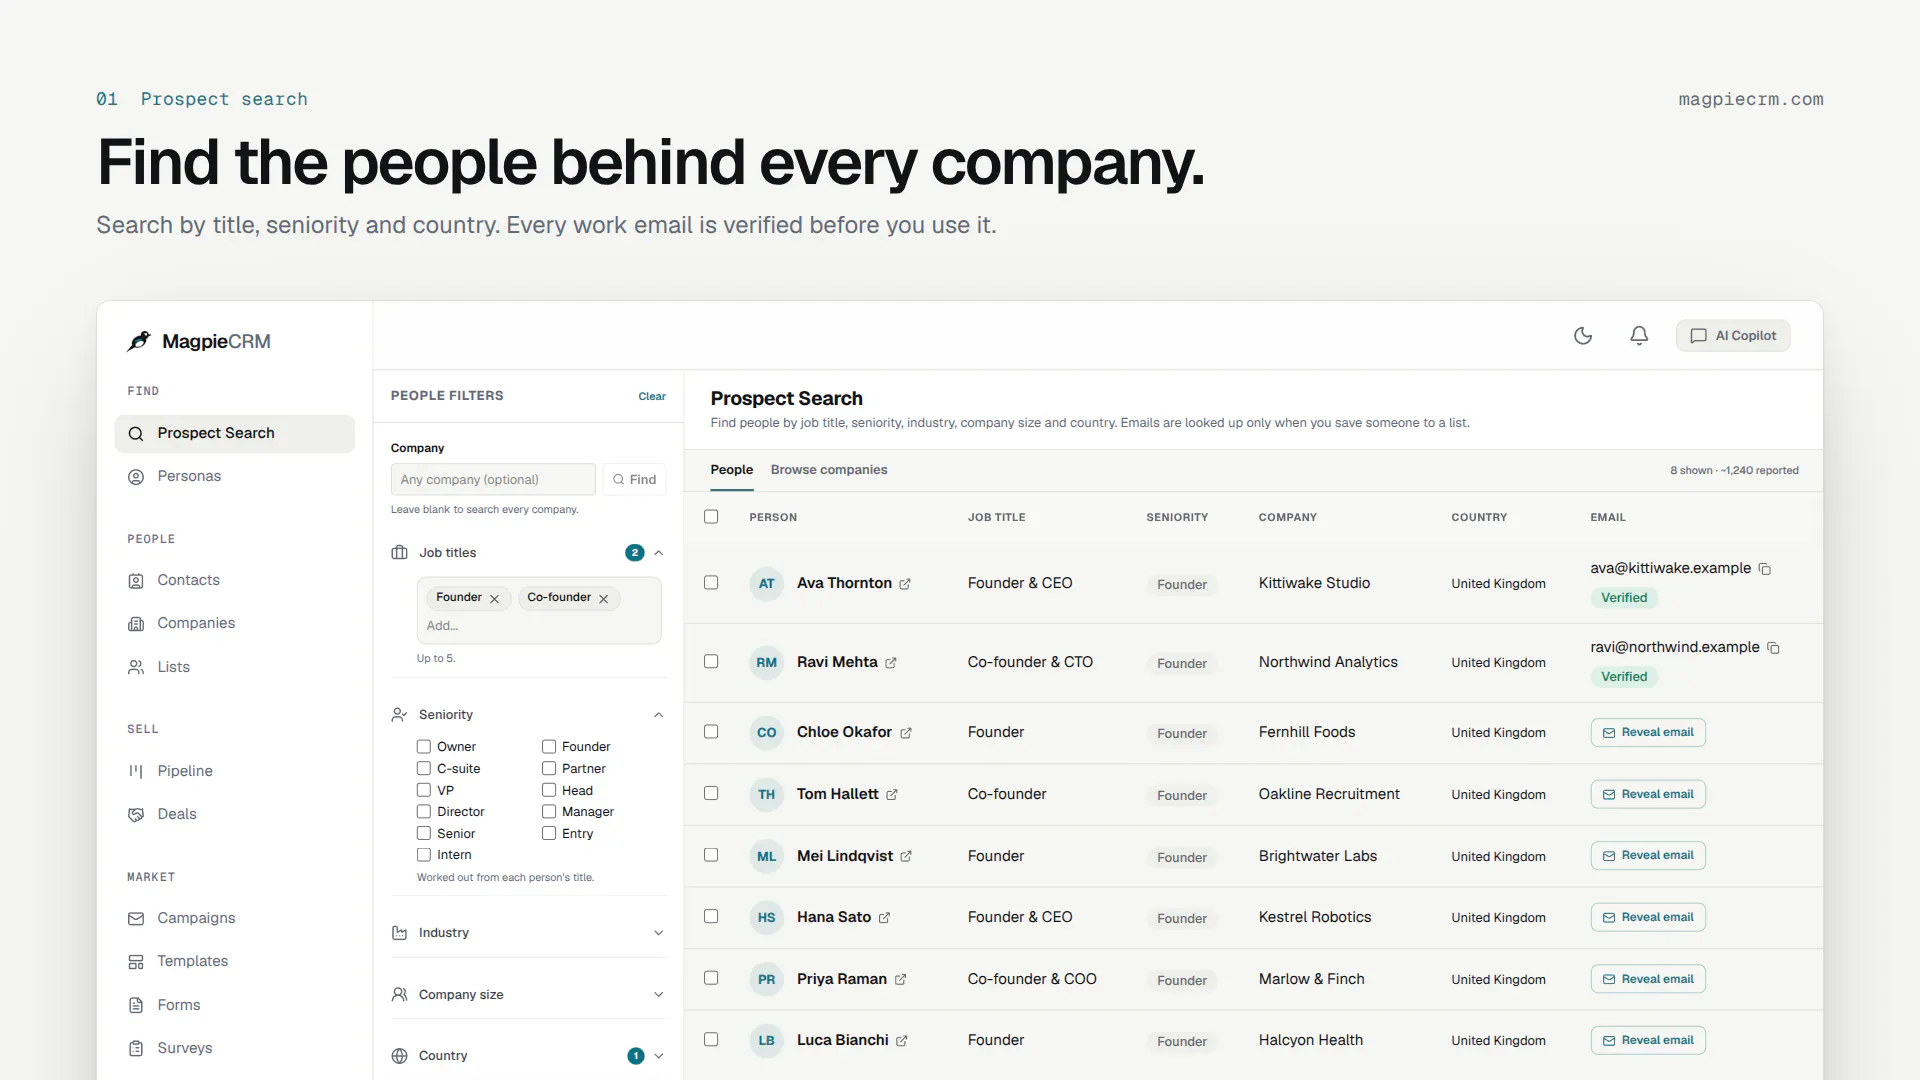Image resolution: width=1920 pixels, height=1080 pixels.
Task: Open Priya Raman external profile link
Action: tap(900, 980)
